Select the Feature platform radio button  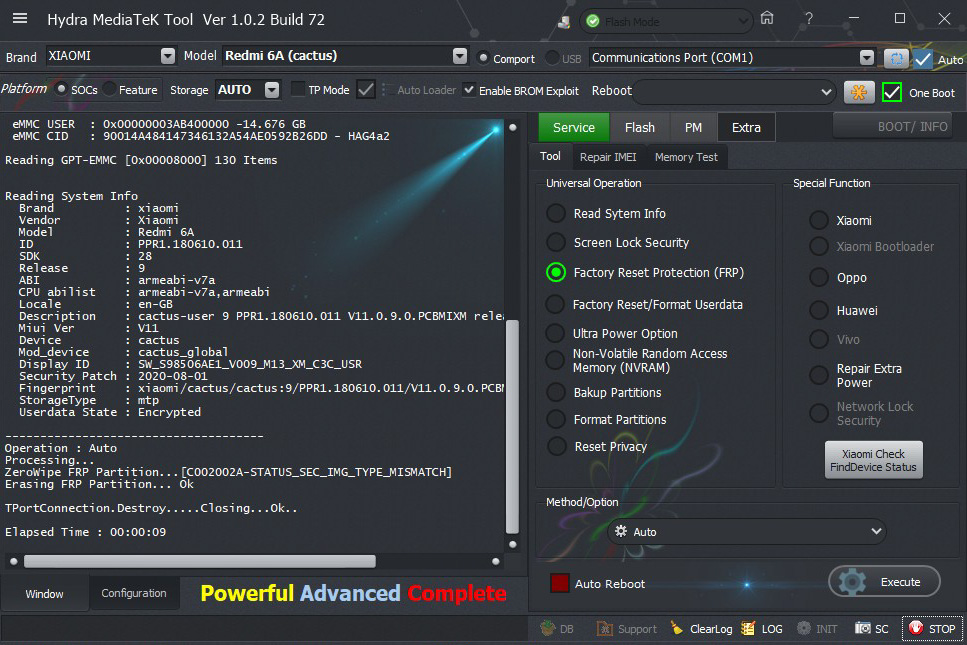coord(109,89)
